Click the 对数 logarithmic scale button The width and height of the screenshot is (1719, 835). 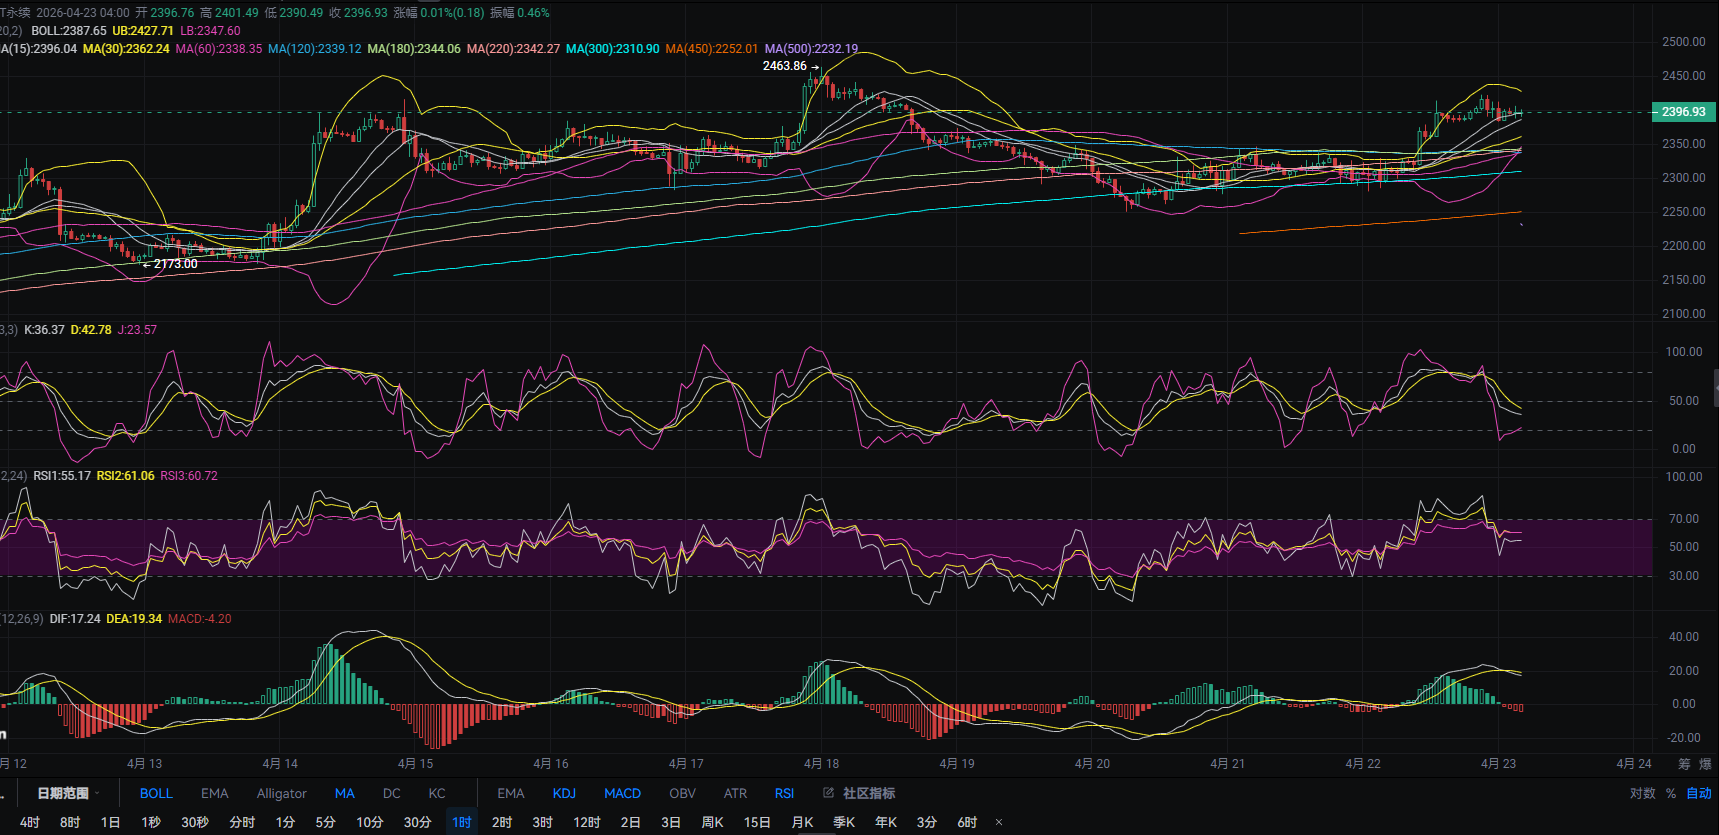1642,793
